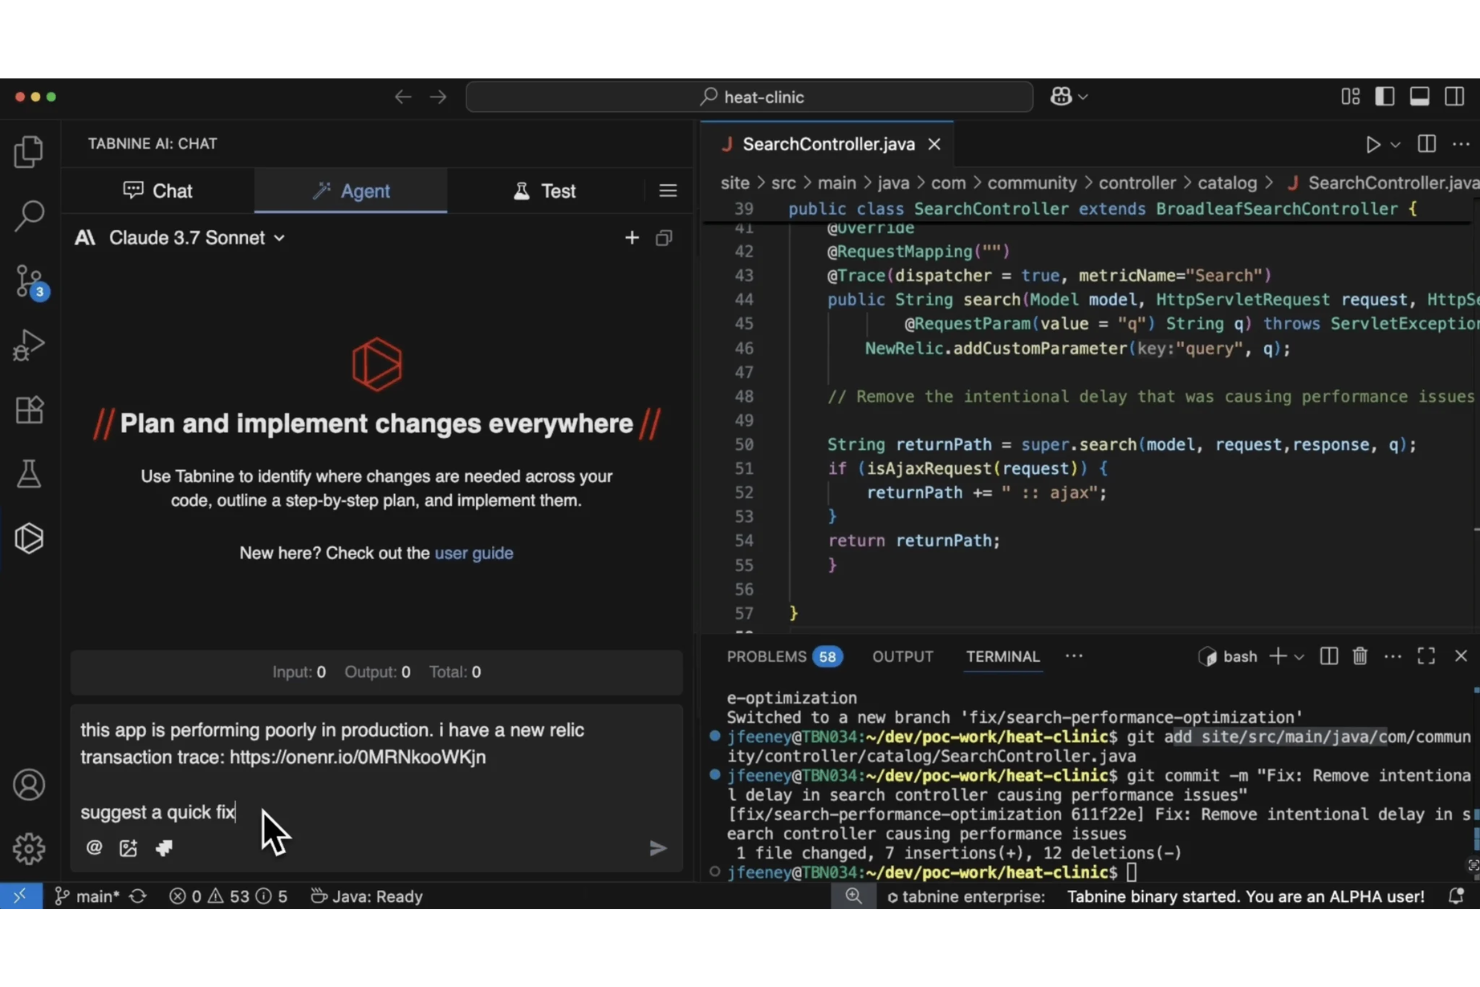The width and height of the screenshot is (1480, 987).
Task: Open the TERMINAL panel tab
Action: click(1002, 656)
